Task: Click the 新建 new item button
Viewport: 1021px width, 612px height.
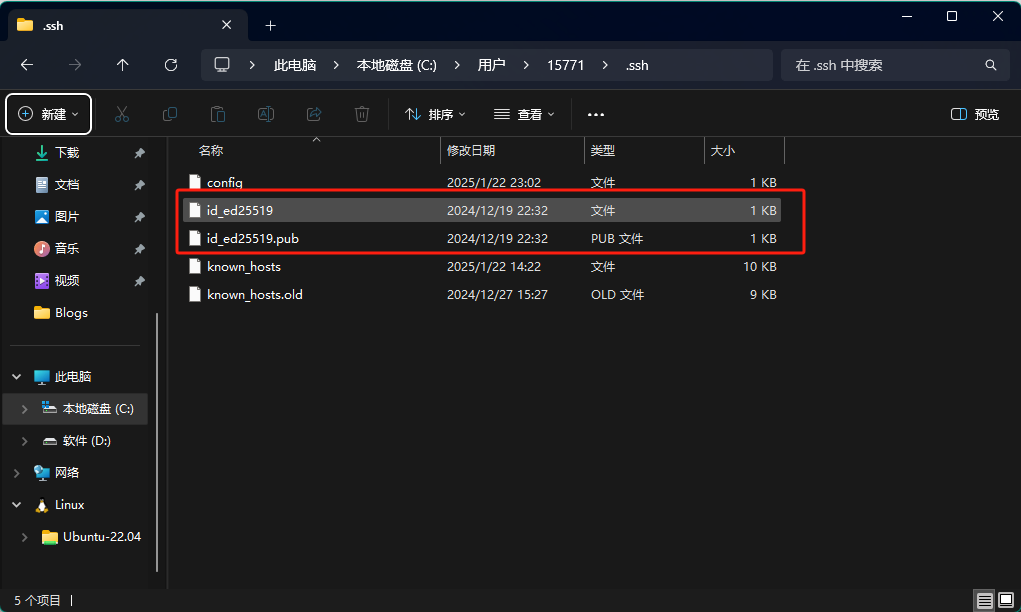Action: coord(49,114)
